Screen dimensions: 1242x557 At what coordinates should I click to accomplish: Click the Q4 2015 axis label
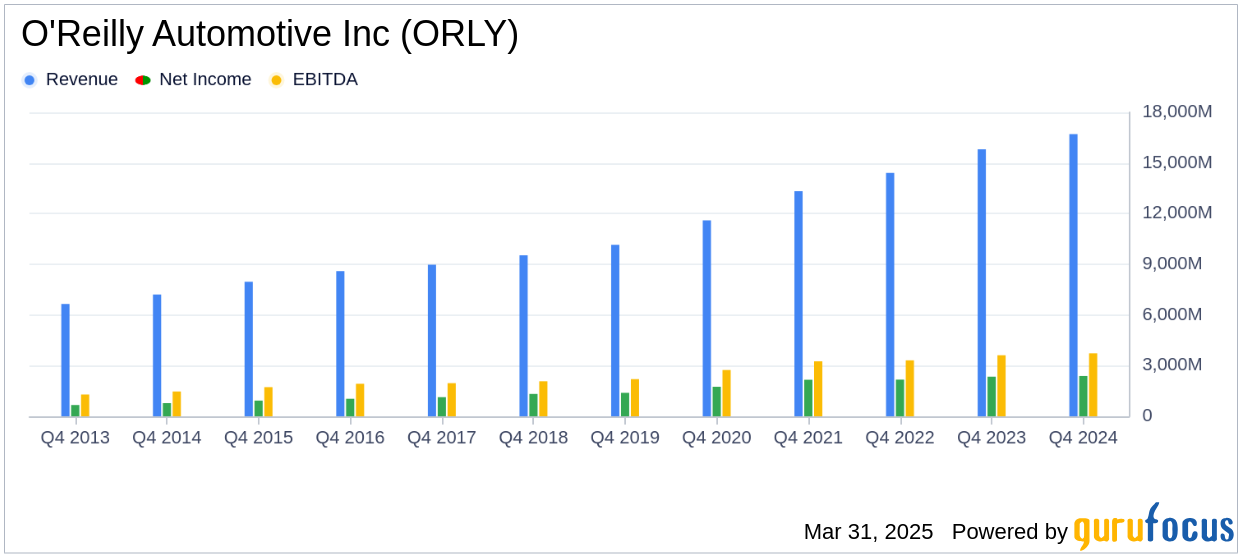258,438
